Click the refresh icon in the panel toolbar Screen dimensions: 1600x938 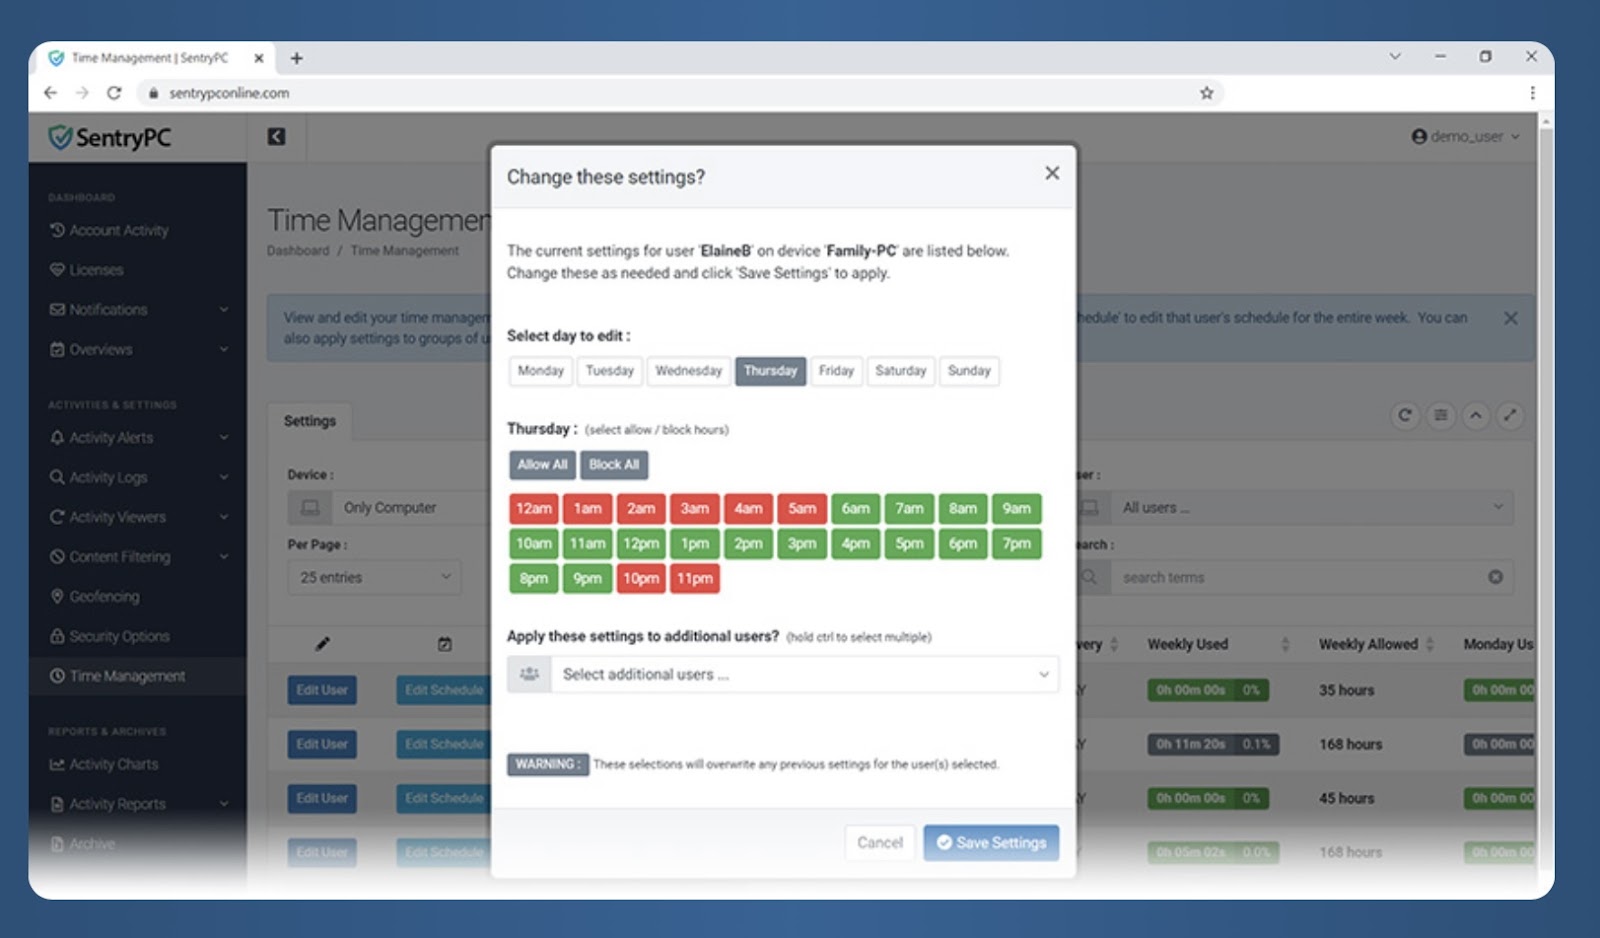point(1405,415)
